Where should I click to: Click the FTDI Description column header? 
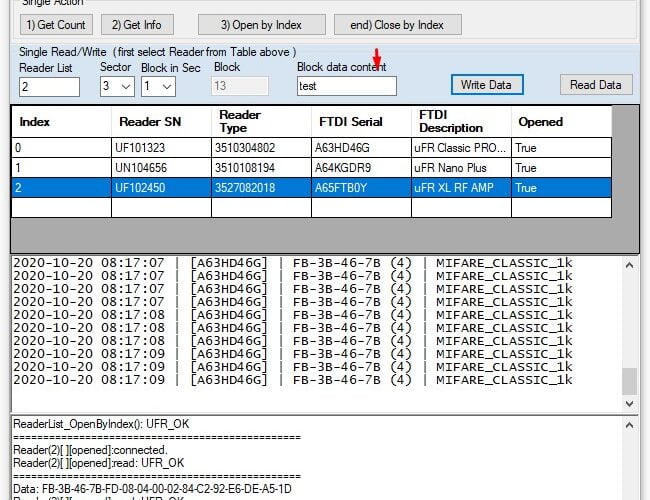point(461,121)
